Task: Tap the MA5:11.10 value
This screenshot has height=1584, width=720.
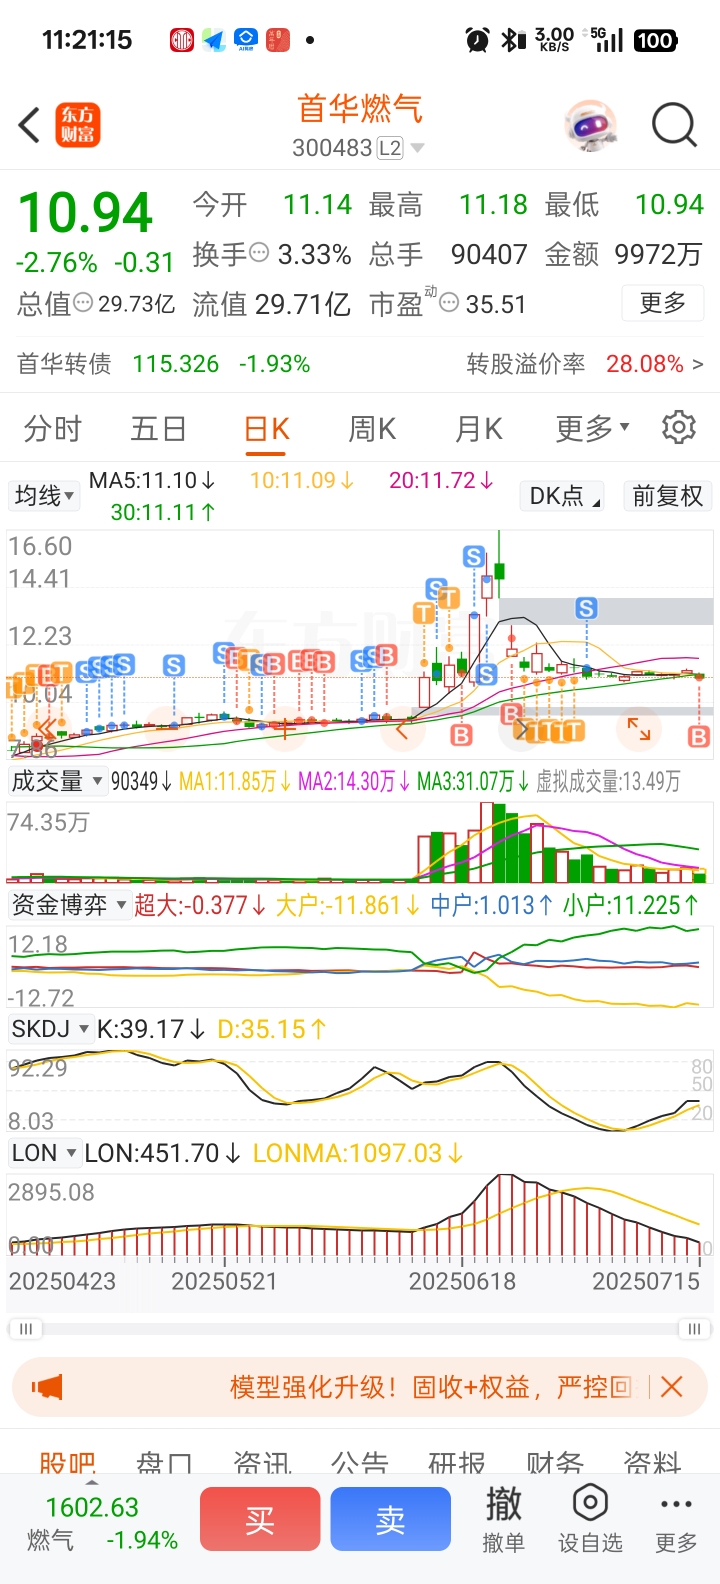Action: [152, 481]
